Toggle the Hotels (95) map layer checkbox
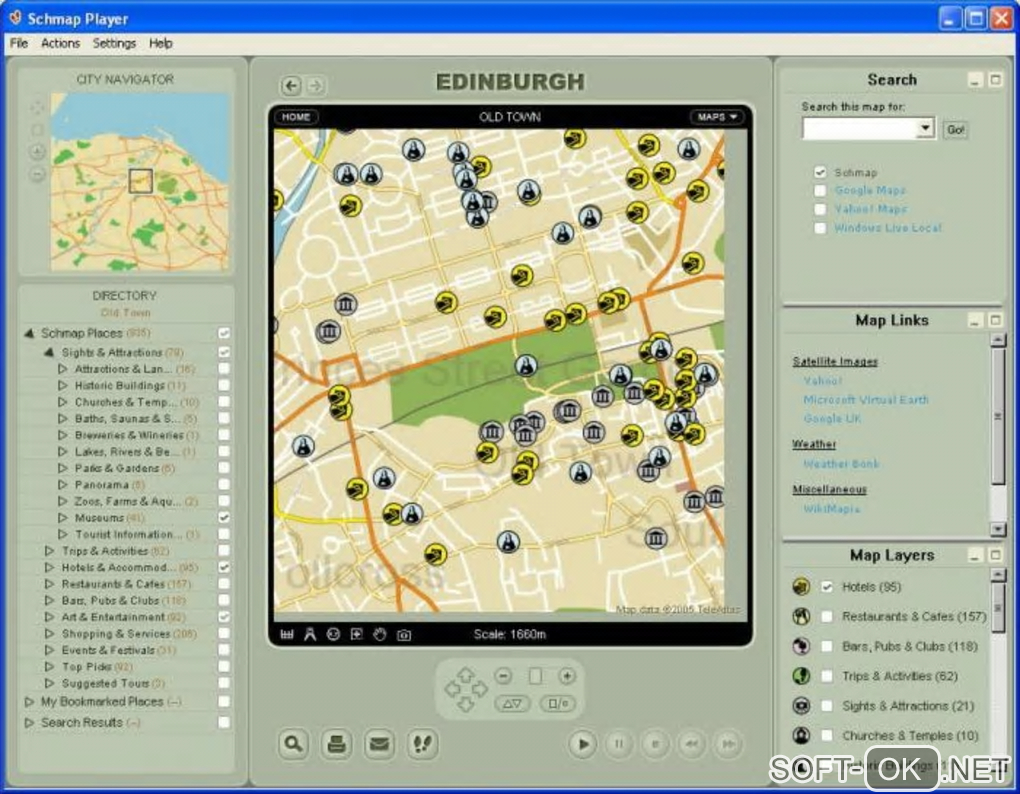The height and width of the screenshot is (794, 1020). pos(827,587)
